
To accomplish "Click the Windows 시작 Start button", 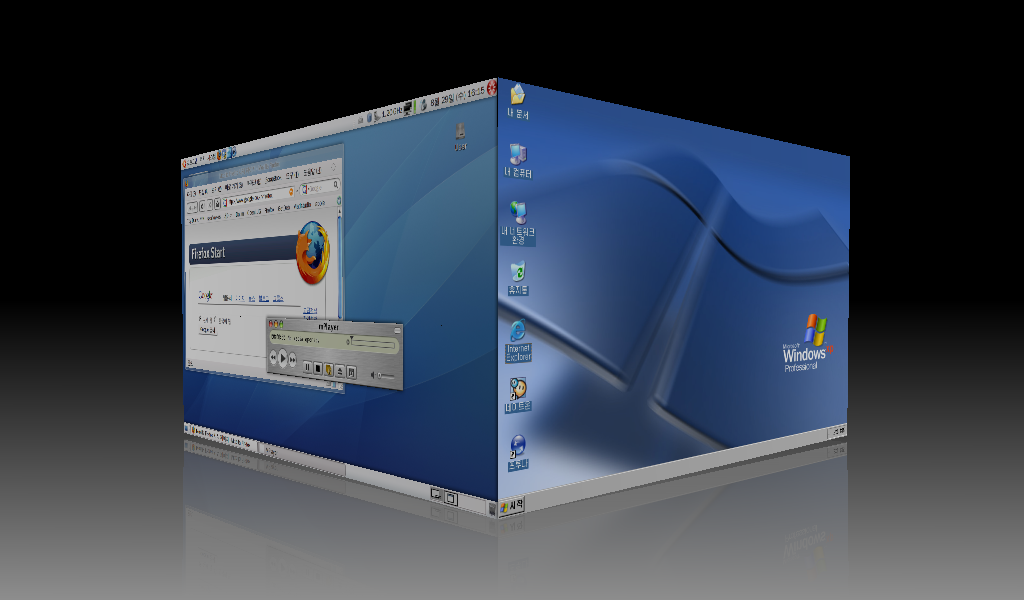I will pos(511,505).
